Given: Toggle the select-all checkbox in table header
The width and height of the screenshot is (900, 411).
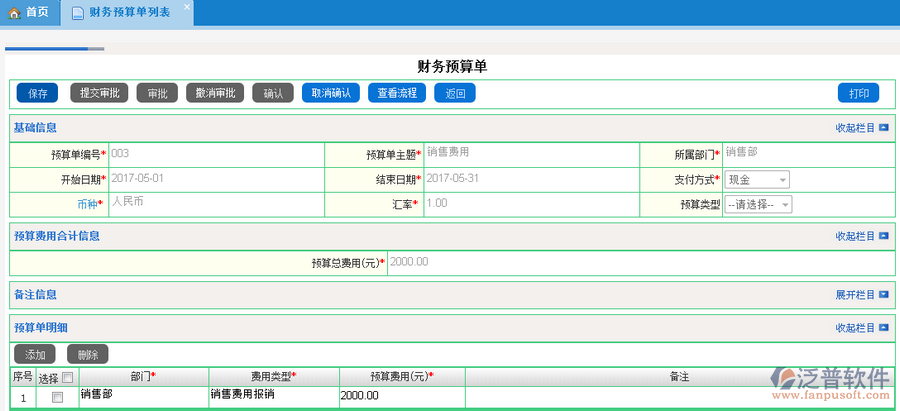Looking at the screenshot, I should click(x=67, y=377).
